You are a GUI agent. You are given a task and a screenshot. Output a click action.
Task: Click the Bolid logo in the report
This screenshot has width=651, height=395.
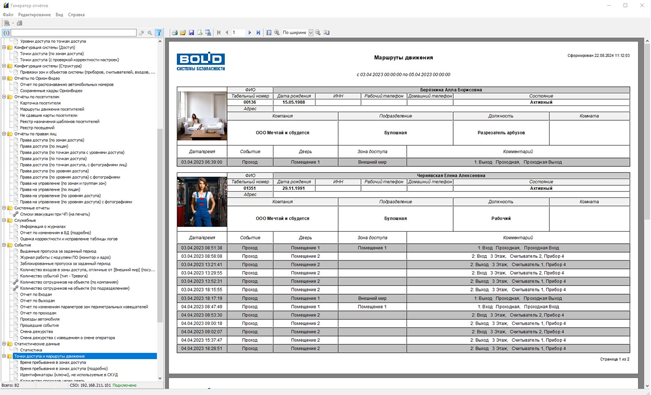coord(201,61)
